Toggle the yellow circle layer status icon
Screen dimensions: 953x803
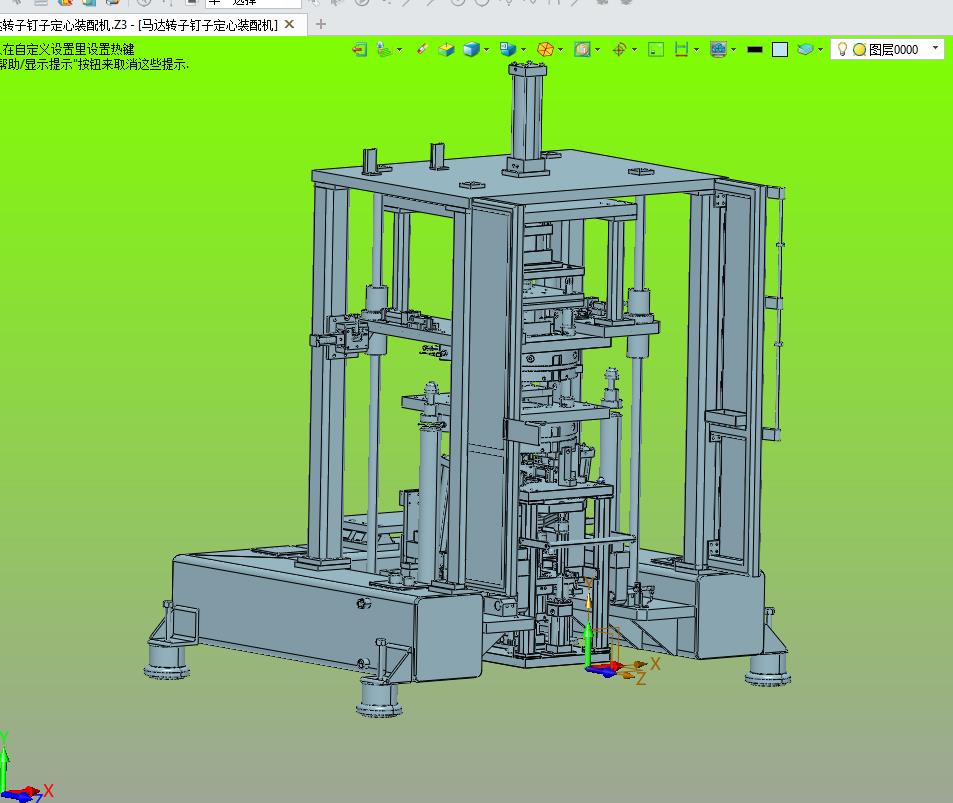coord(859,50)
